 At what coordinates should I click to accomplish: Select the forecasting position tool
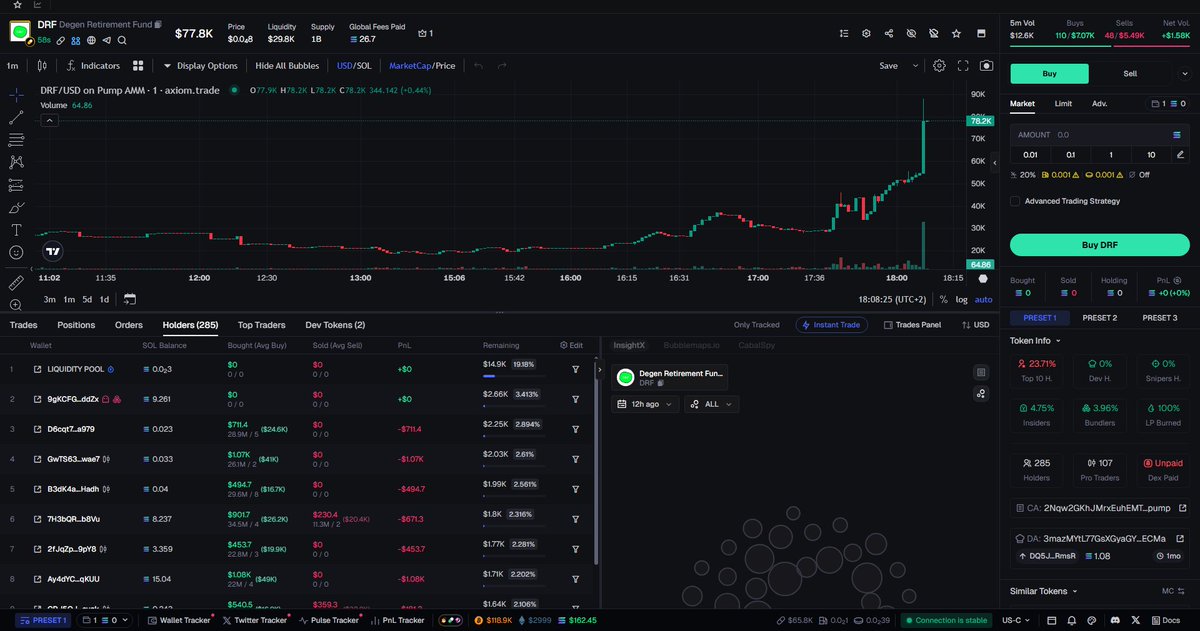[16, 185]
